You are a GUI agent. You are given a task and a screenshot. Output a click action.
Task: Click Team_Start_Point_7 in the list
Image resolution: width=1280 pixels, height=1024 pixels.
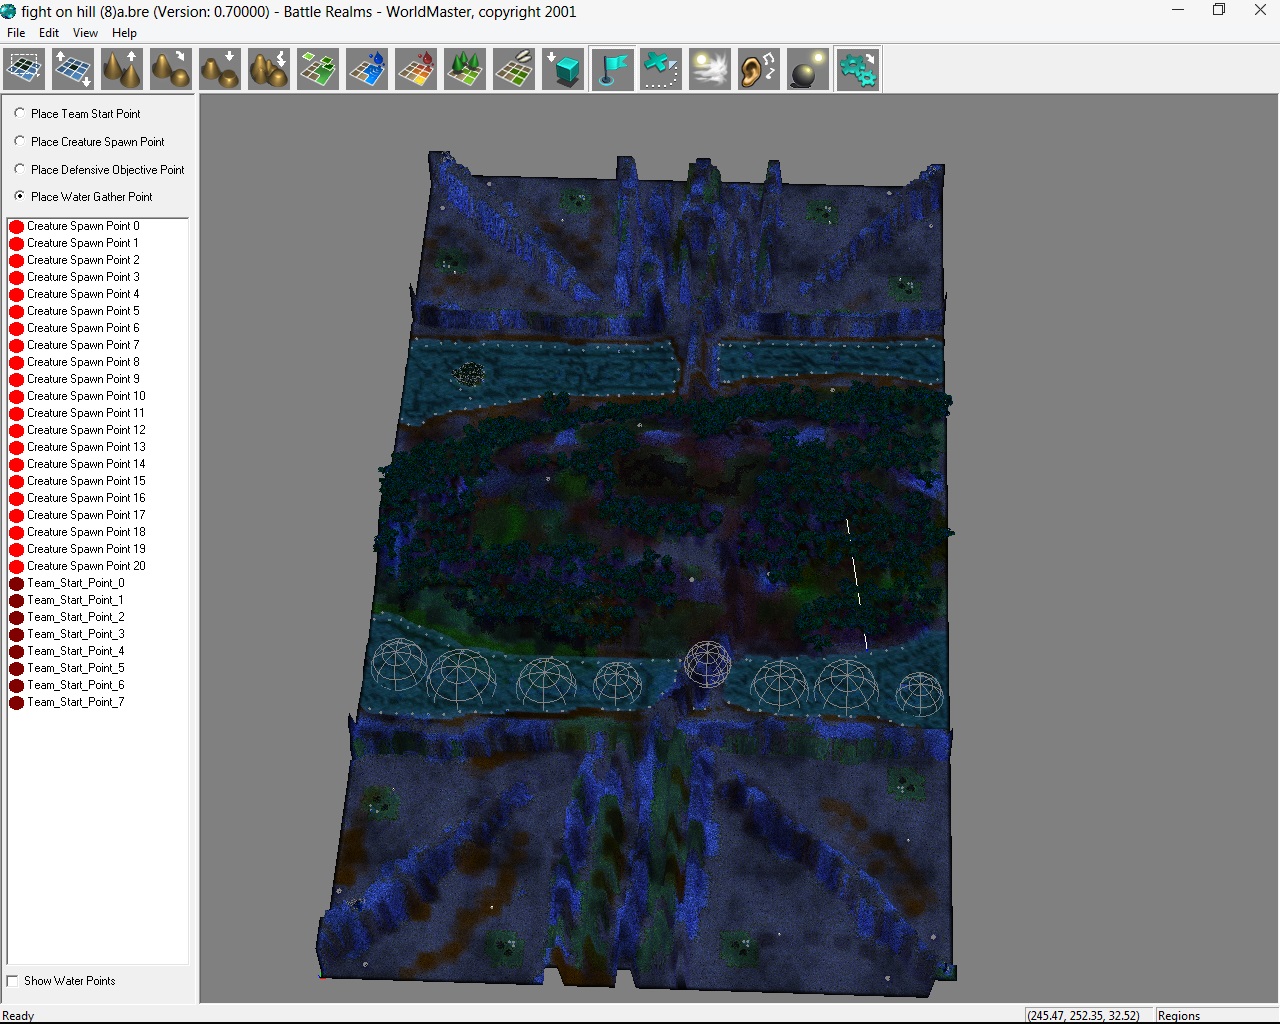point(67,702)
